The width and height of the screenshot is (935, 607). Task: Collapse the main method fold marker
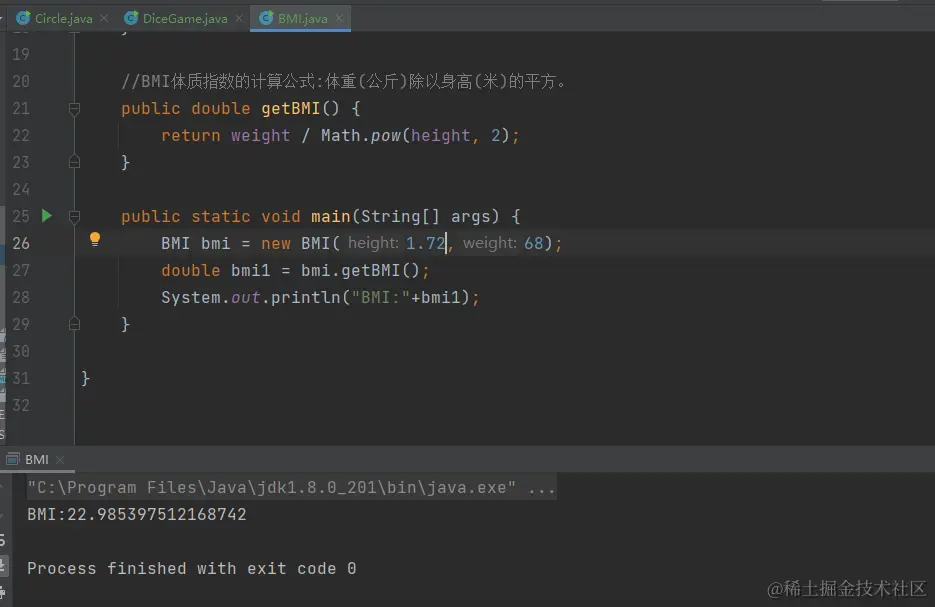point(75,216)
